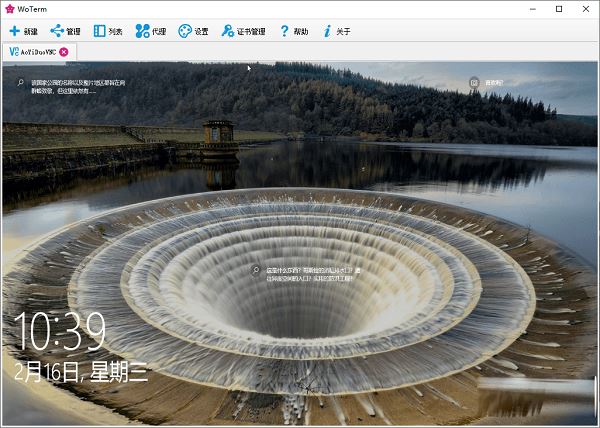Open the 列表 (List) panel icon
Image resolution: width=600 pixels, height=428 pixels.
pyautogui.click(x=99, y=31)
